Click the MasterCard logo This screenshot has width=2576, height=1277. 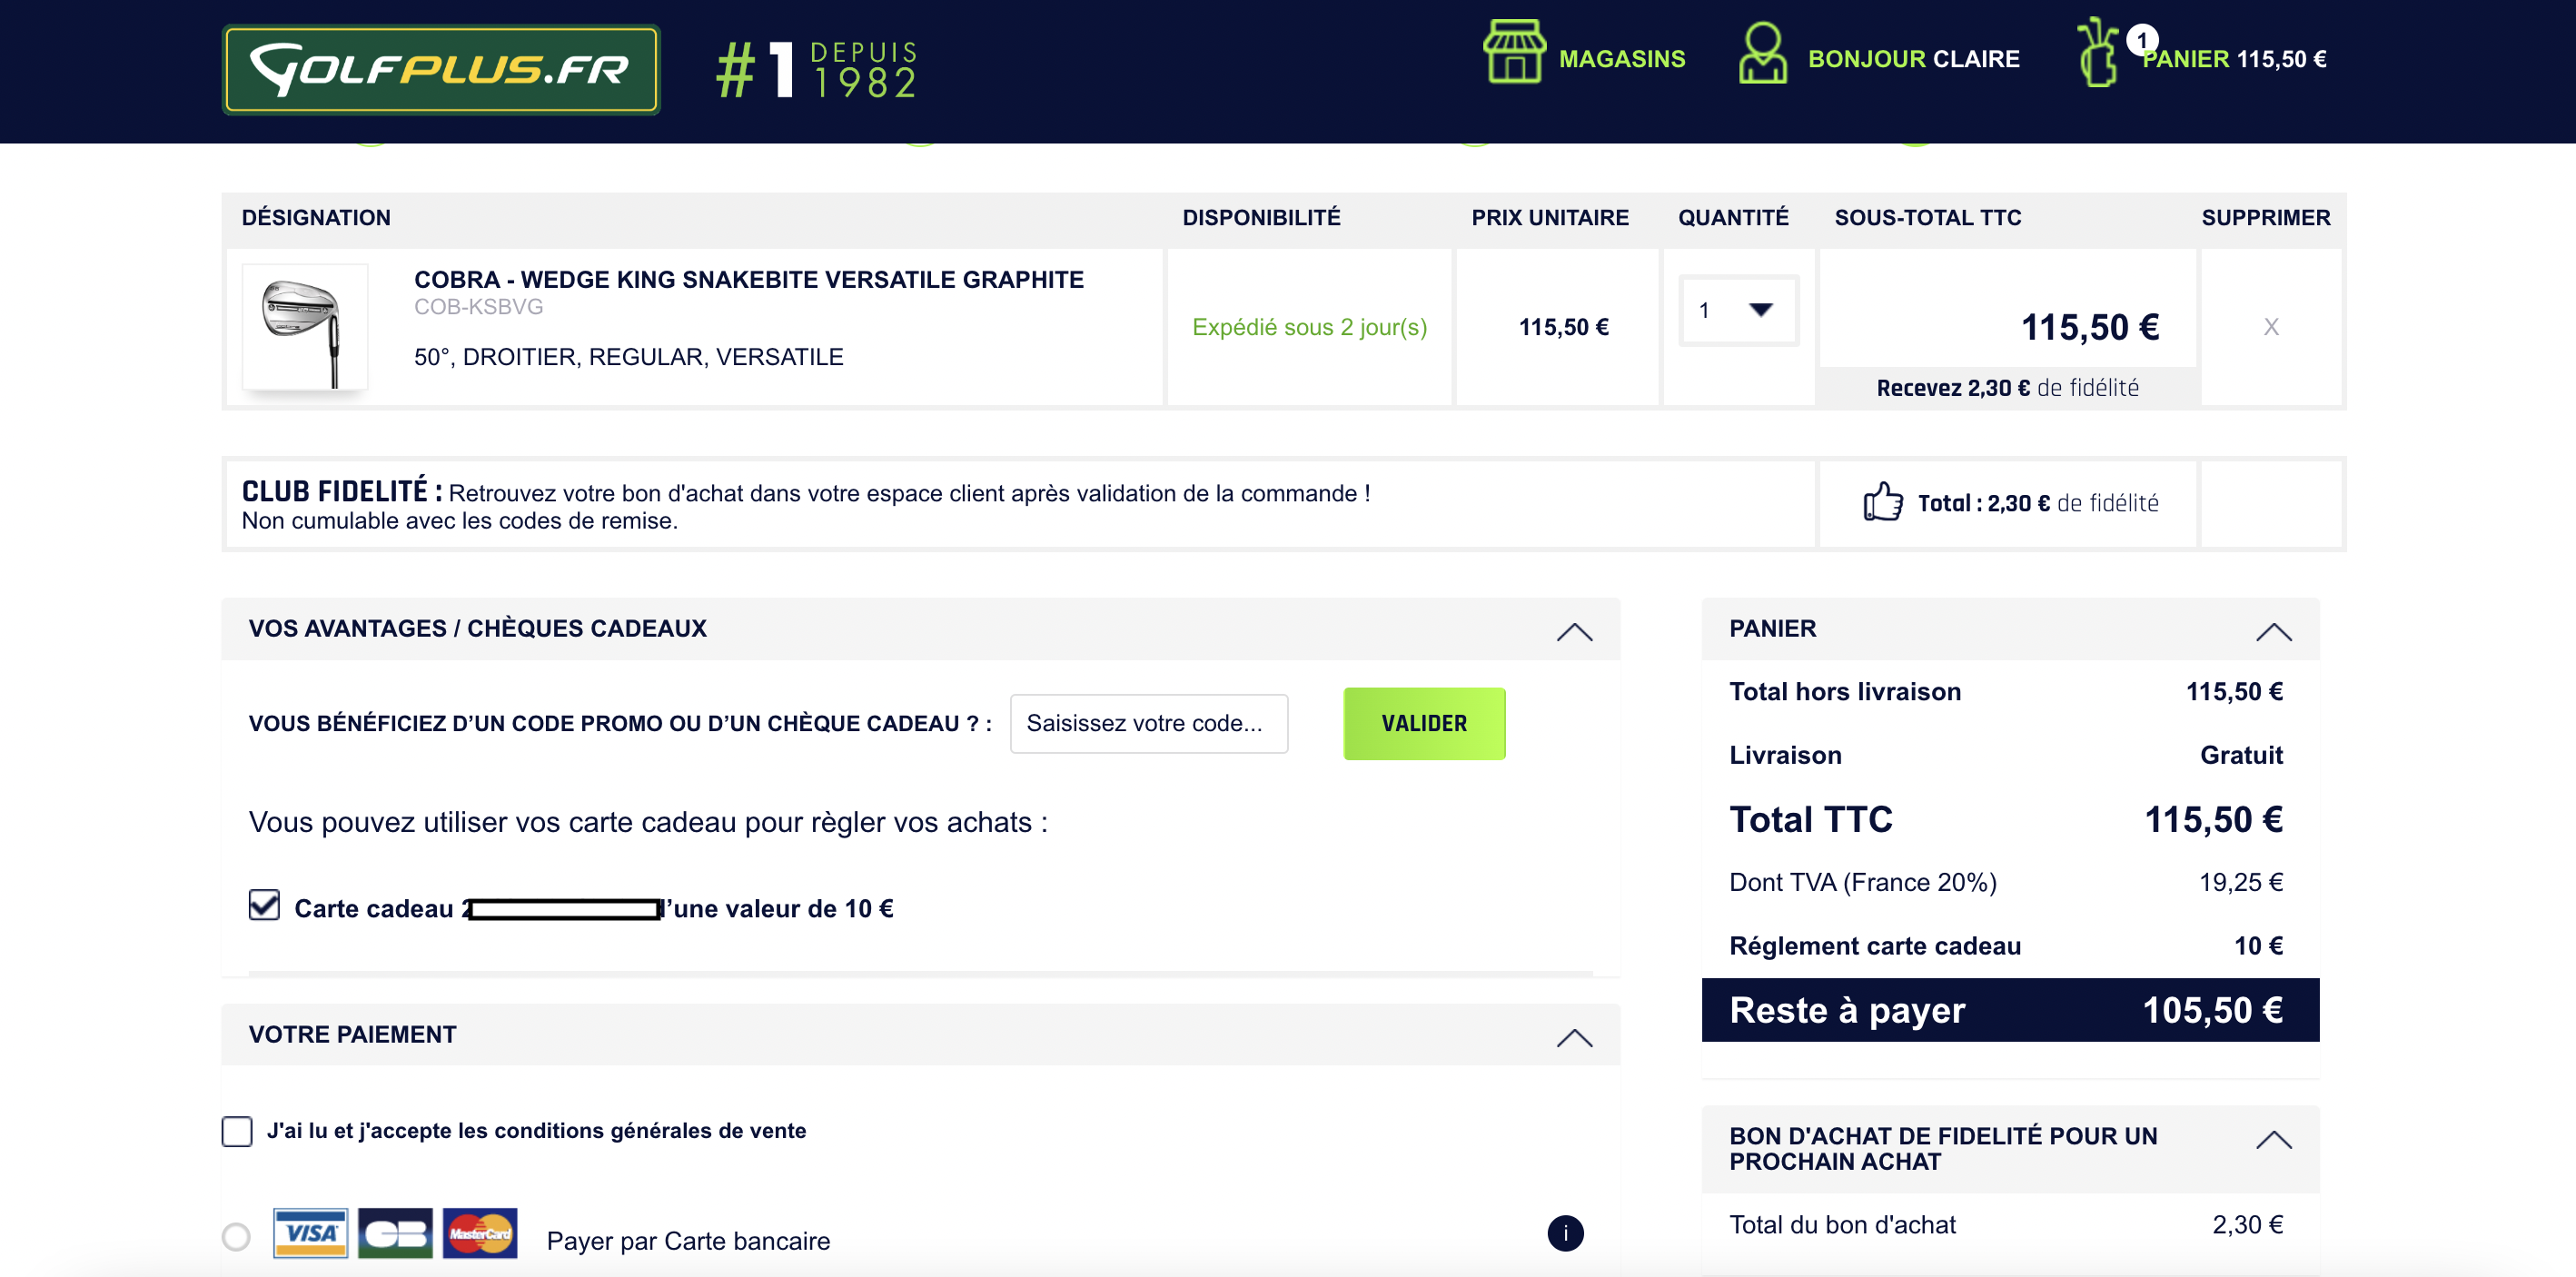tap(480, 1233)
